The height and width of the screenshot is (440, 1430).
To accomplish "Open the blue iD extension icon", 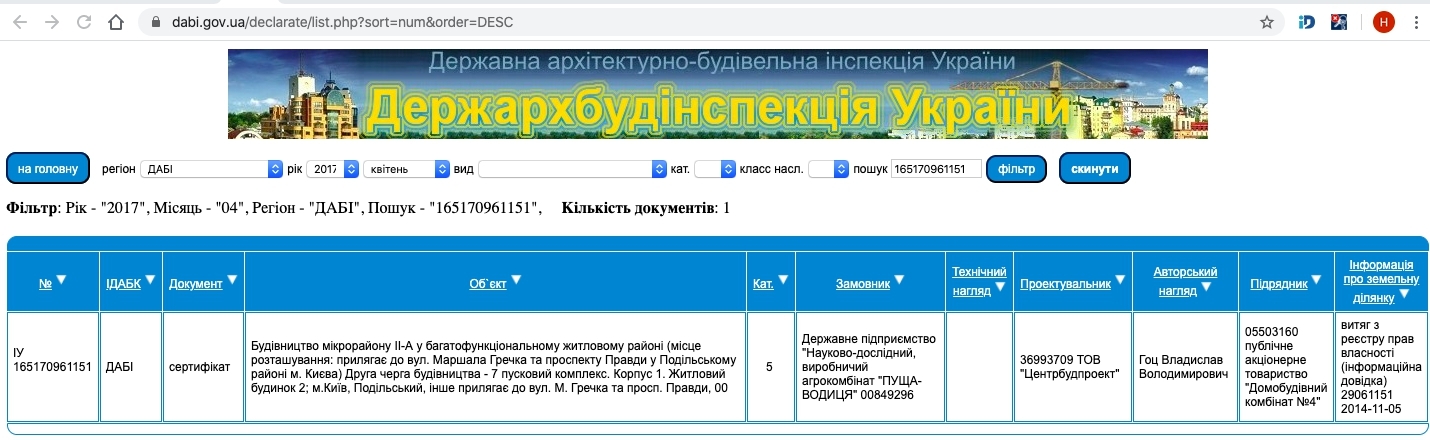I will [1306, 22].
